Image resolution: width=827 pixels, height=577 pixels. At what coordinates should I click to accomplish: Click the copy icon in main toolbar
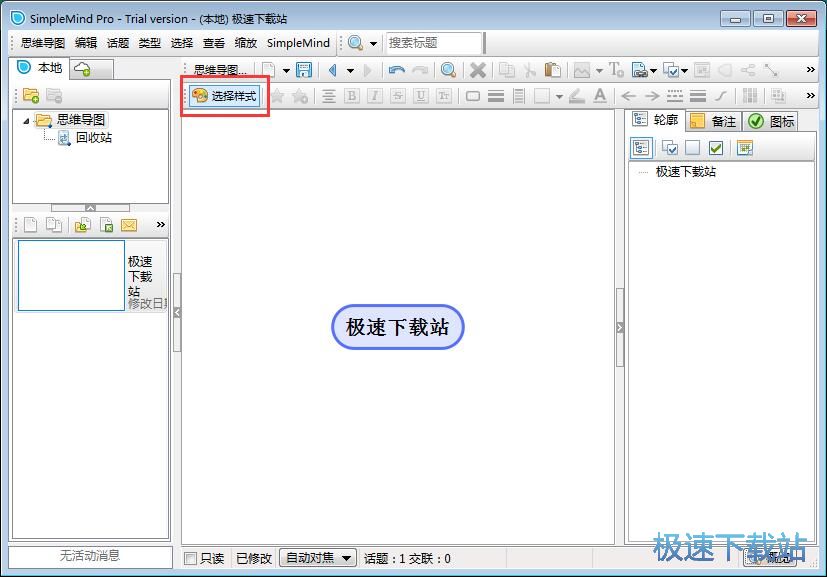(x=506, y=70)
